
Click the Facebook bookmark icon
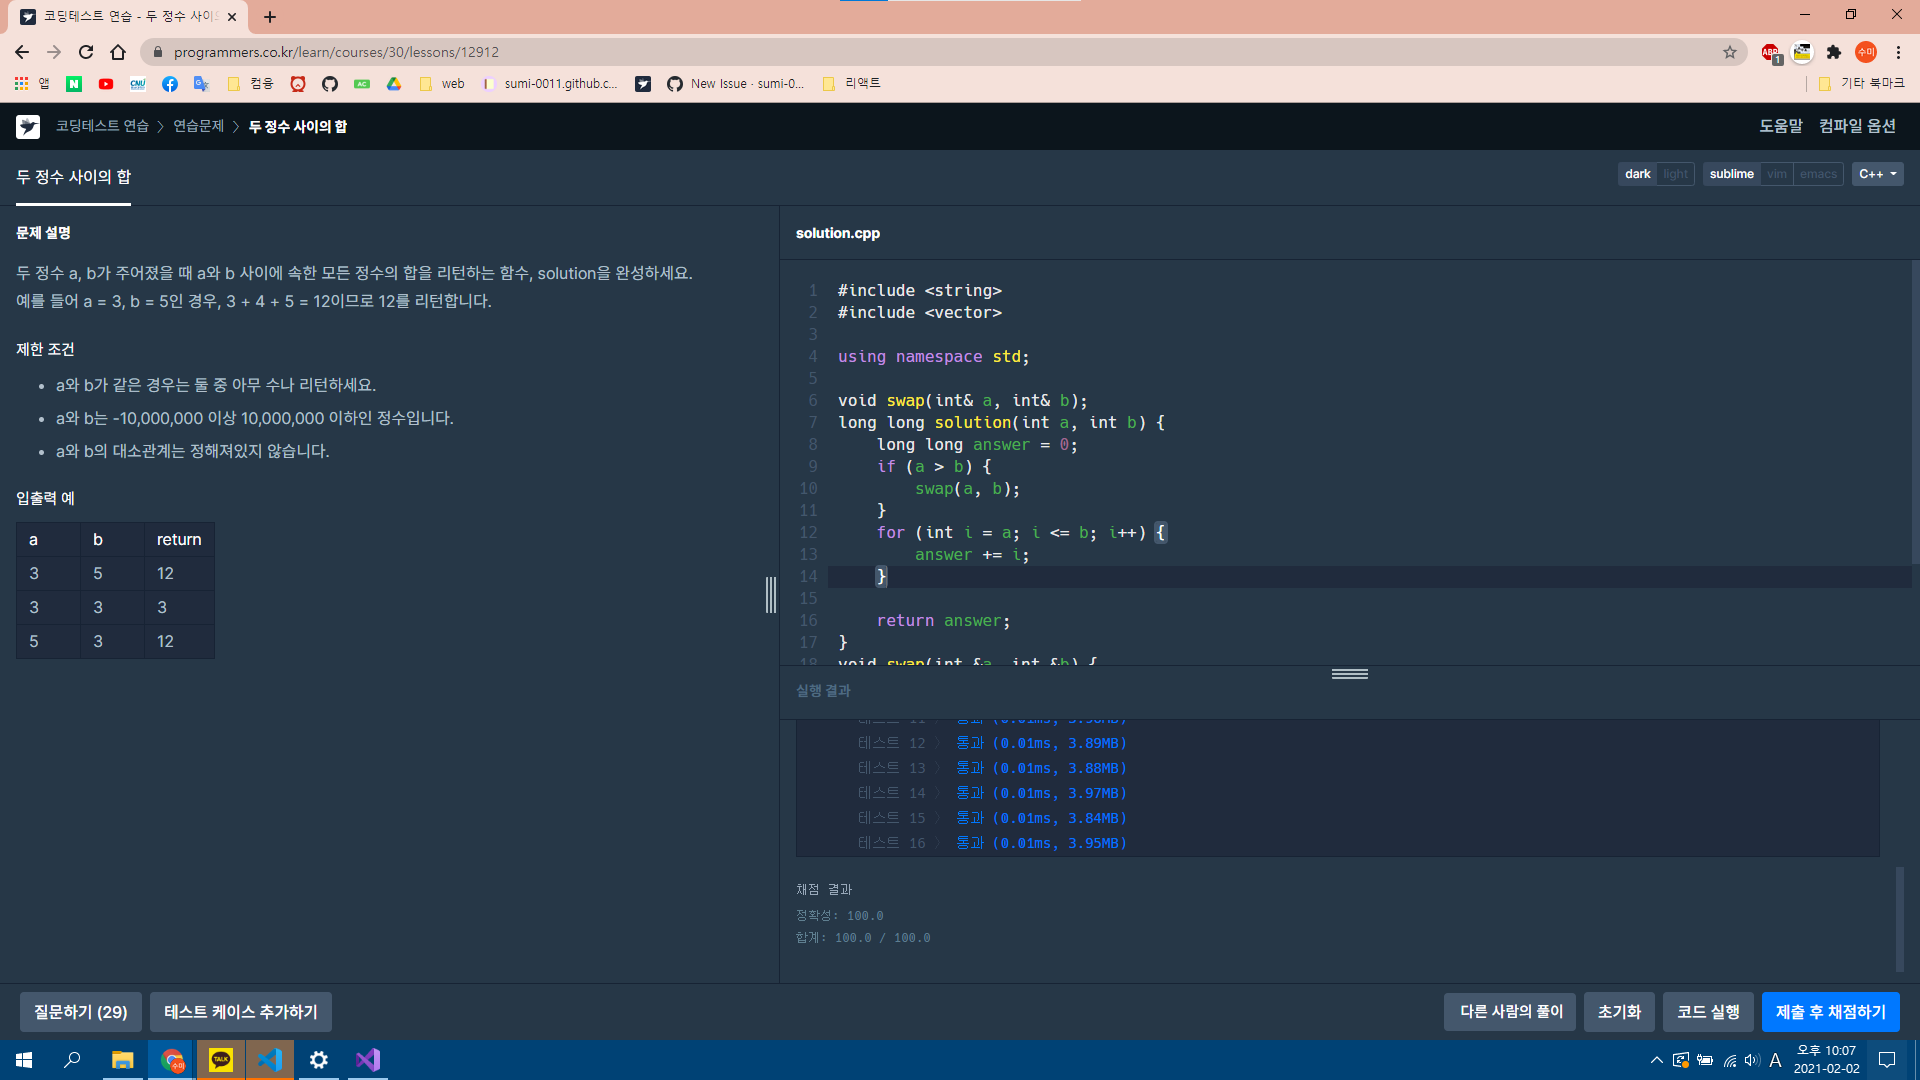pos(170,84)
